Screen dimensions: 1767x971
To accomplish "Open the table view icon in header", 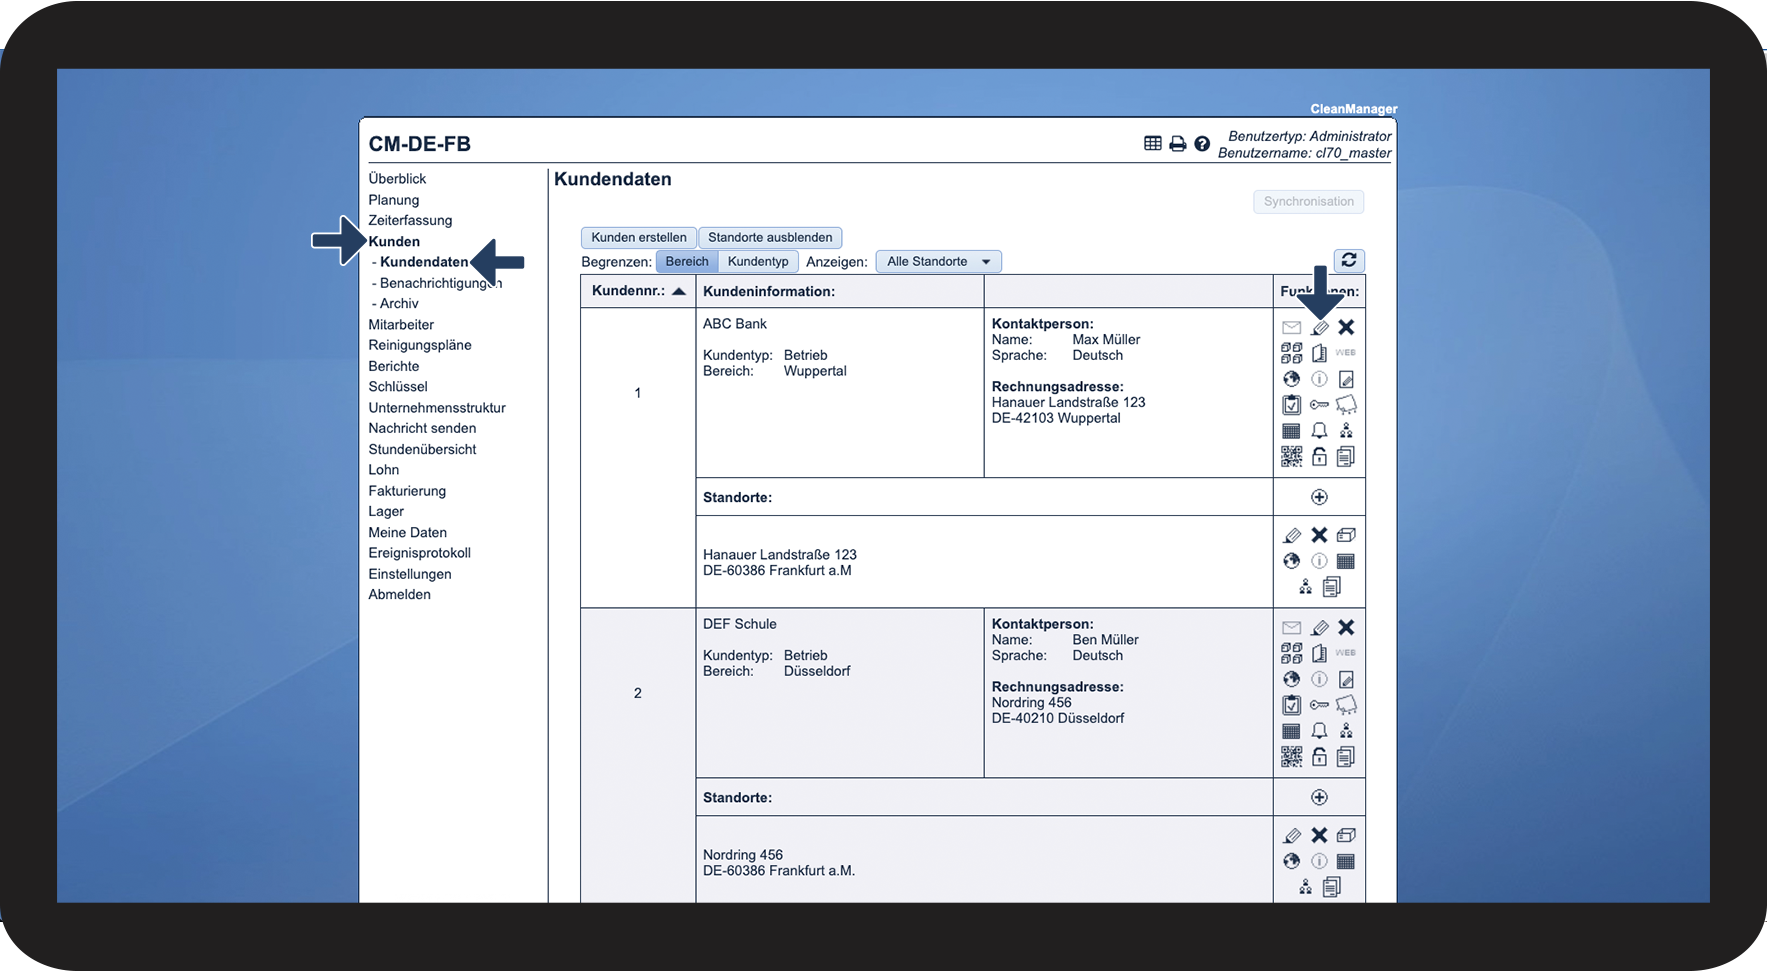I will tap(1153, 144).
